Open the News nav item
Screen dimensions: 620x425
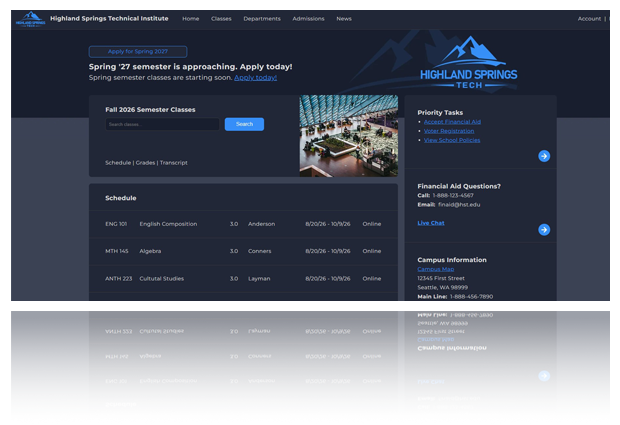344,19
